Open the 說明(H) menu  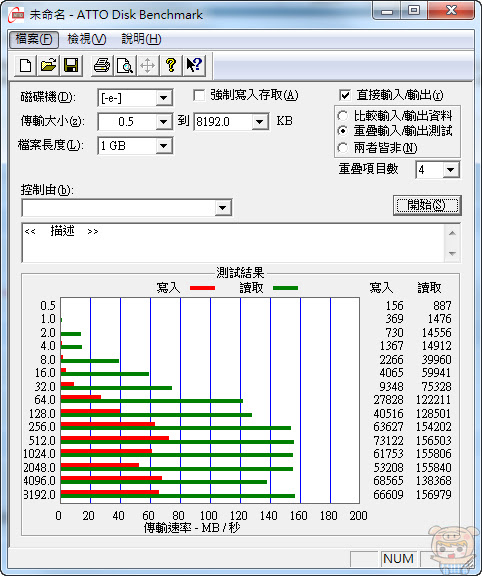pyautogui.click(x=141, y=39)
